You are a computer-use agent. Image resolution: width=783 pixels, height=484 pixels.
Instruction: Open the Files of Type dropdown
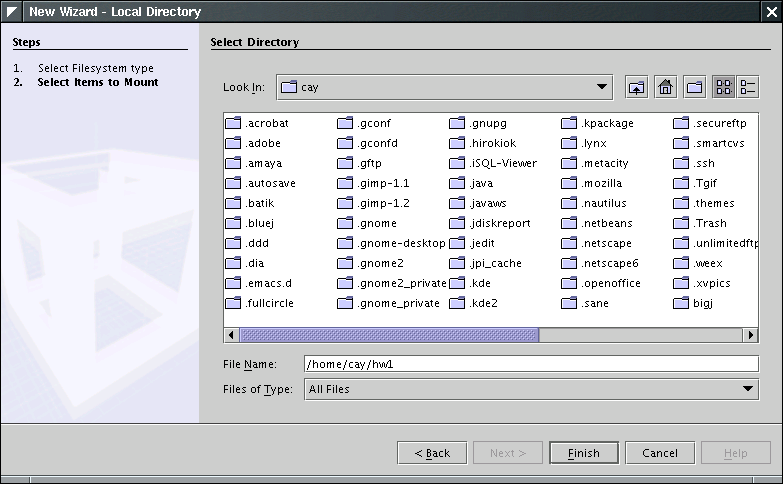[748, 389]
